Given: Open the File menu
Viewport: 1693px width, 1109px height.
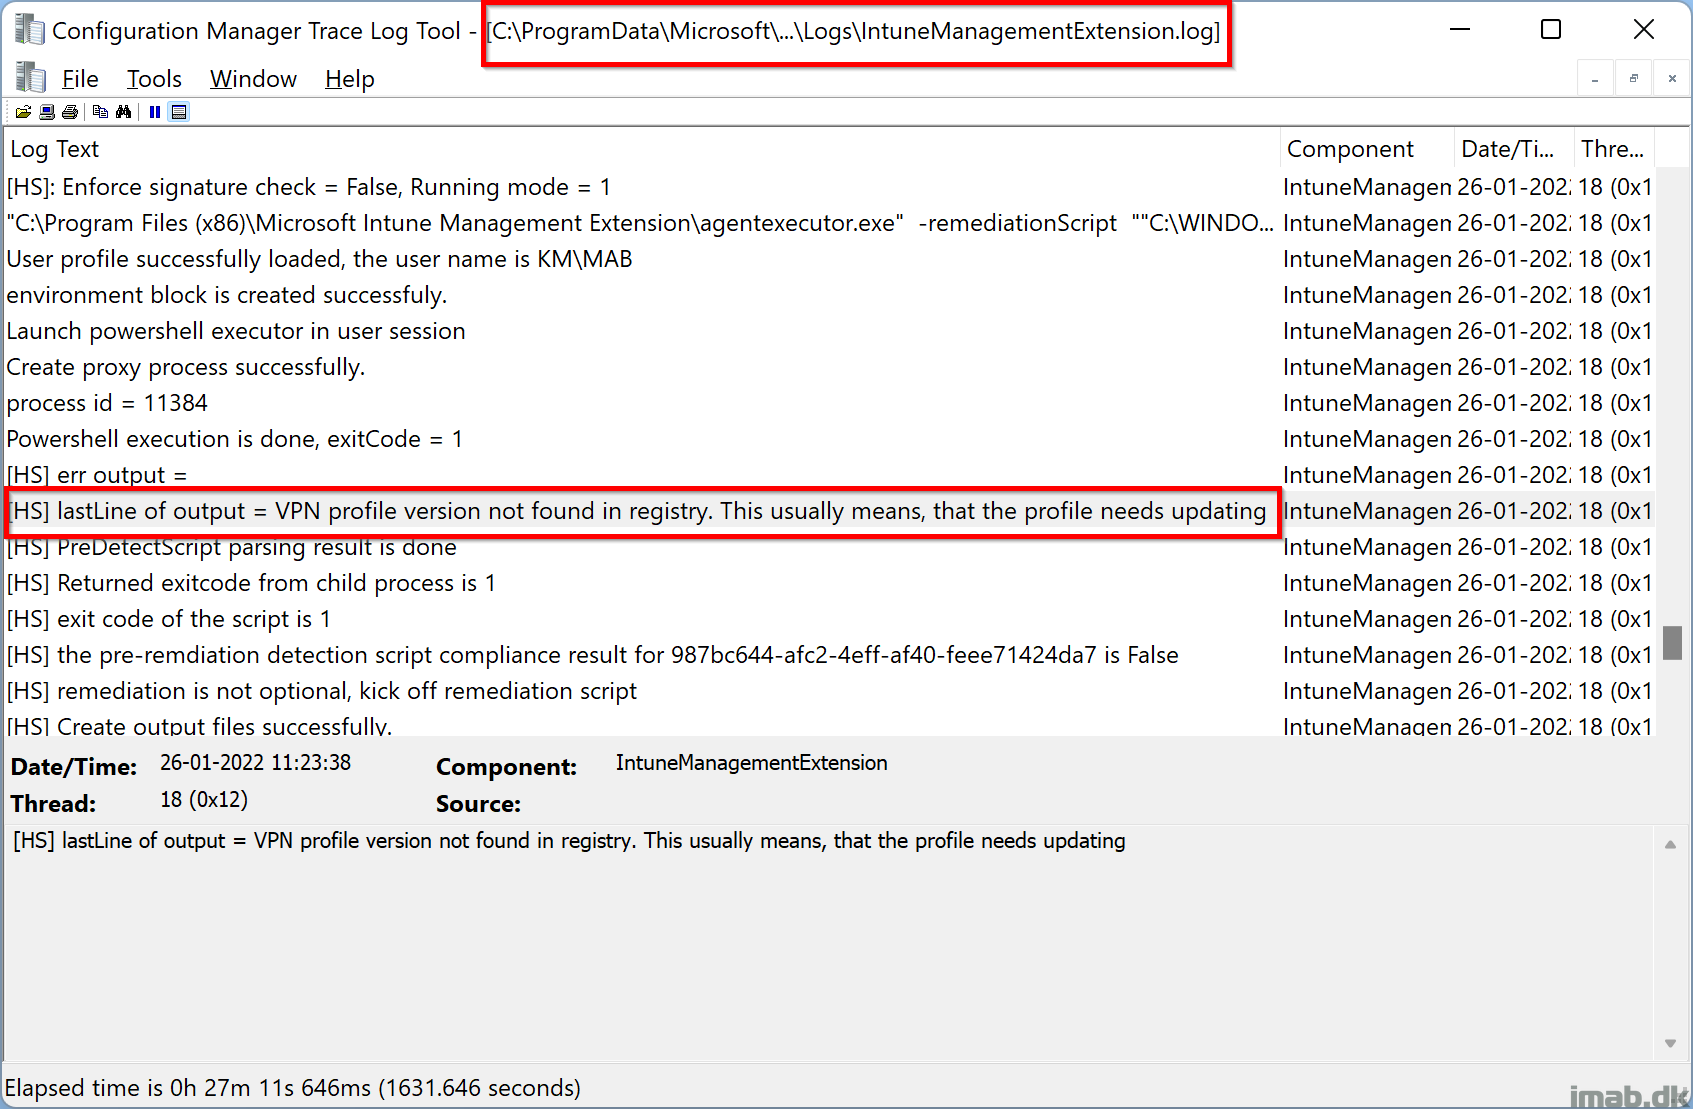Looking at the screenshot, I should coord(80,79).
